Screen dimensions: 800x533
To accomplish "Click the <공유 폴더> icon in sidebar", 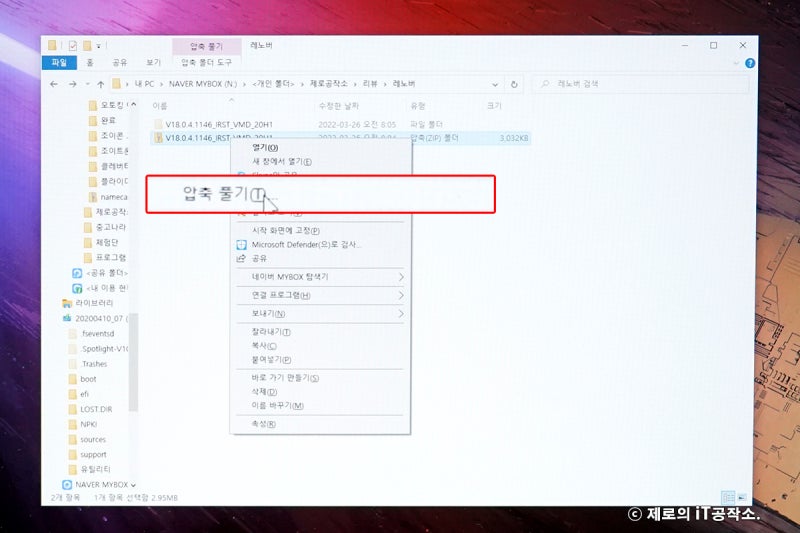I will pyautogui.click(x=77, y=273).
